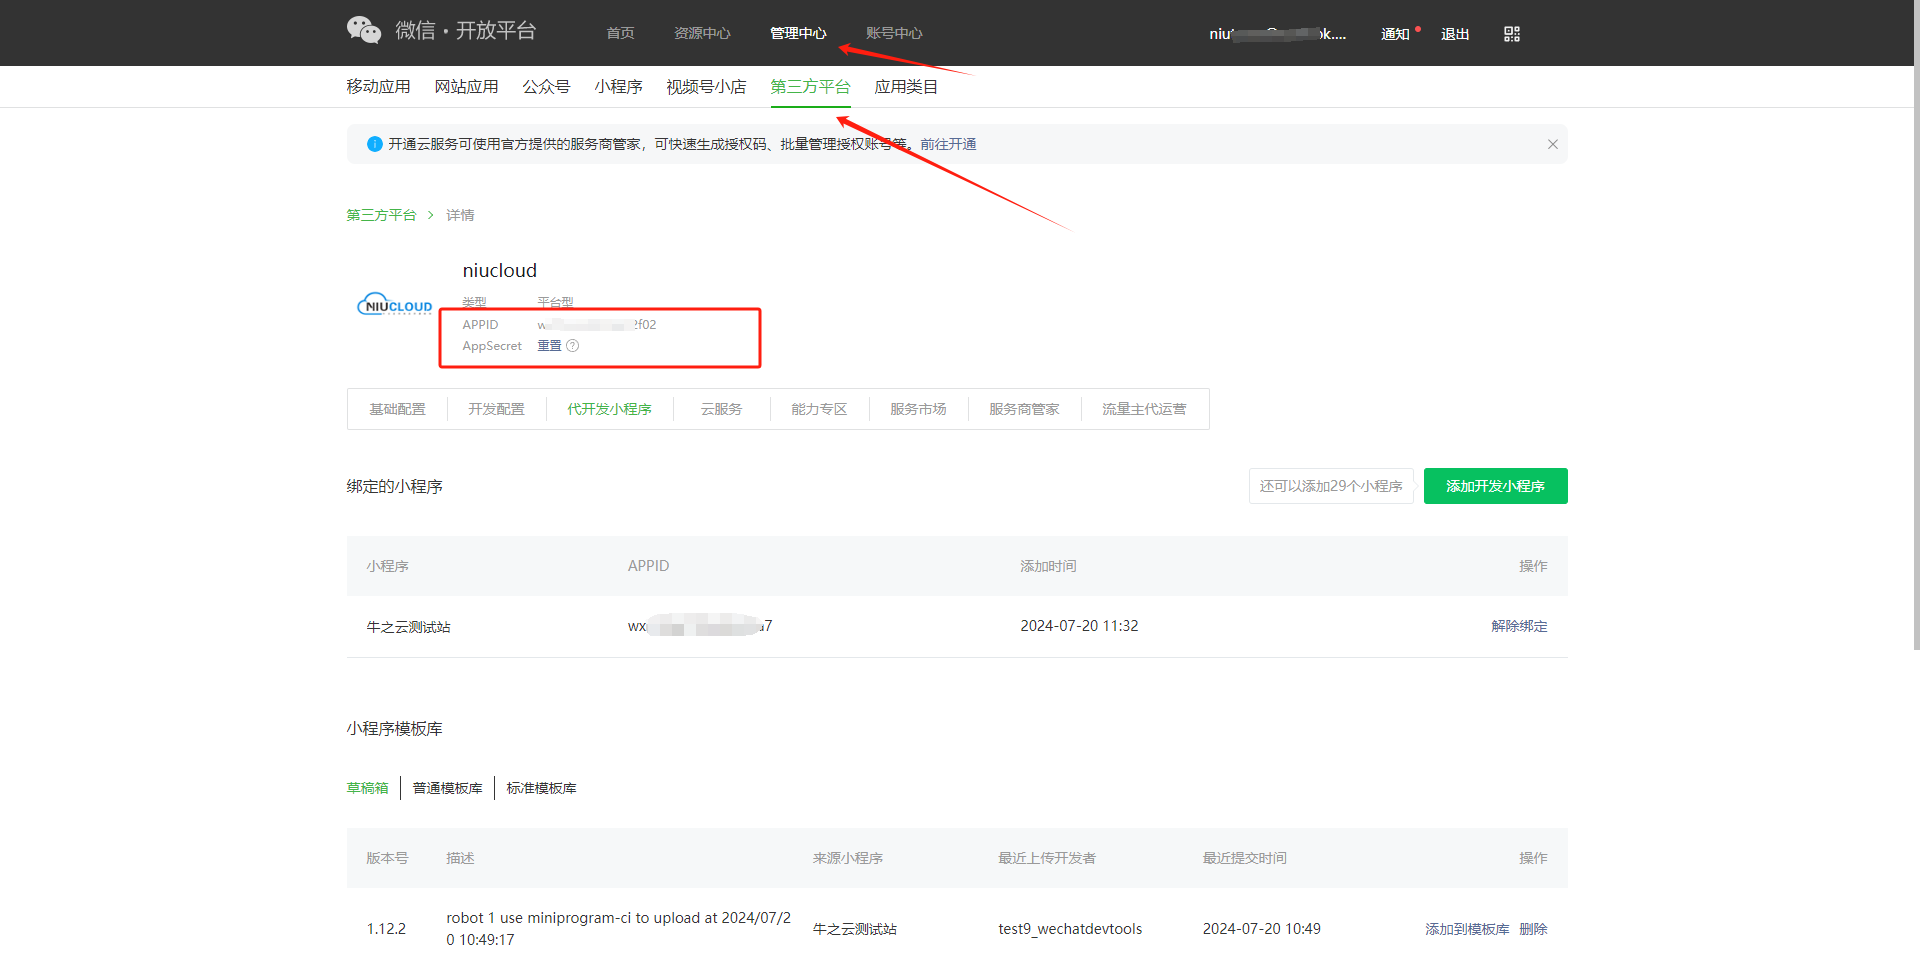Close the cloud service notification banner
Screen dimensions: 1920x953
tap(1552, 144)
